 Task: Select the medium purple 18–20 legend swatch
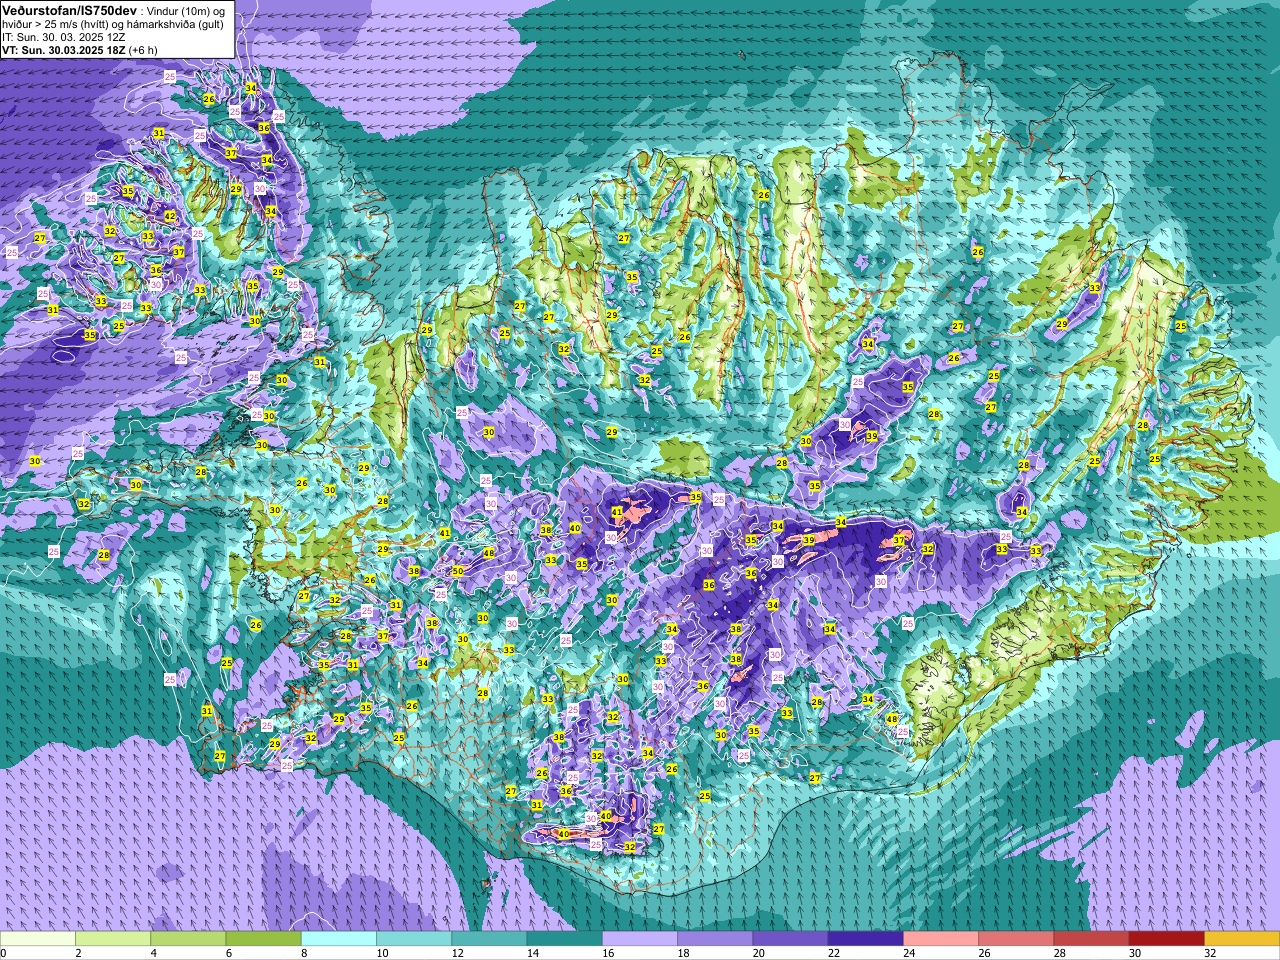click(x=715, y=939)
